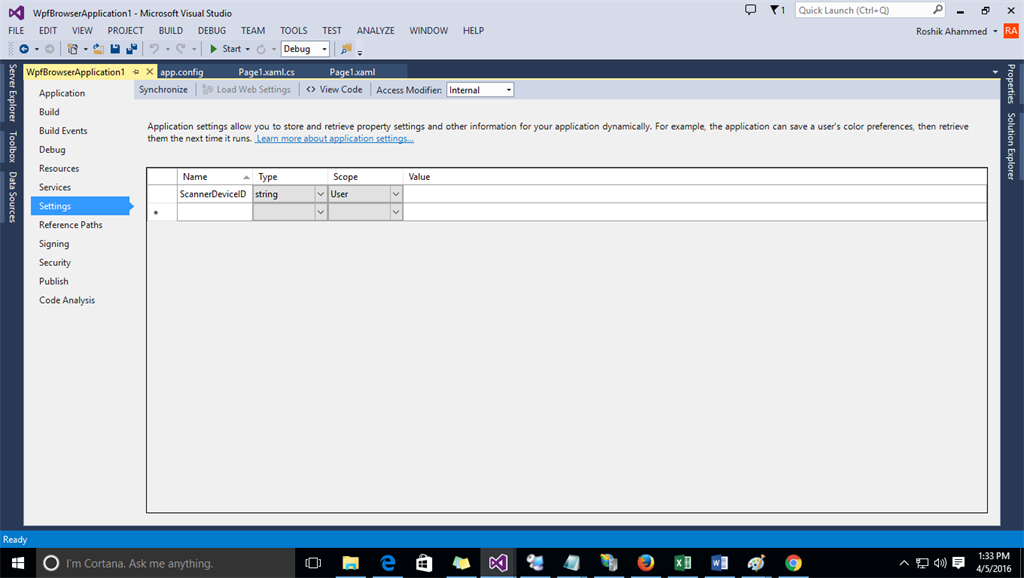The width and height of the screenshot is (1024, 578).
Task: Switch to the app.config tab
Action: [x=182, y=72]
